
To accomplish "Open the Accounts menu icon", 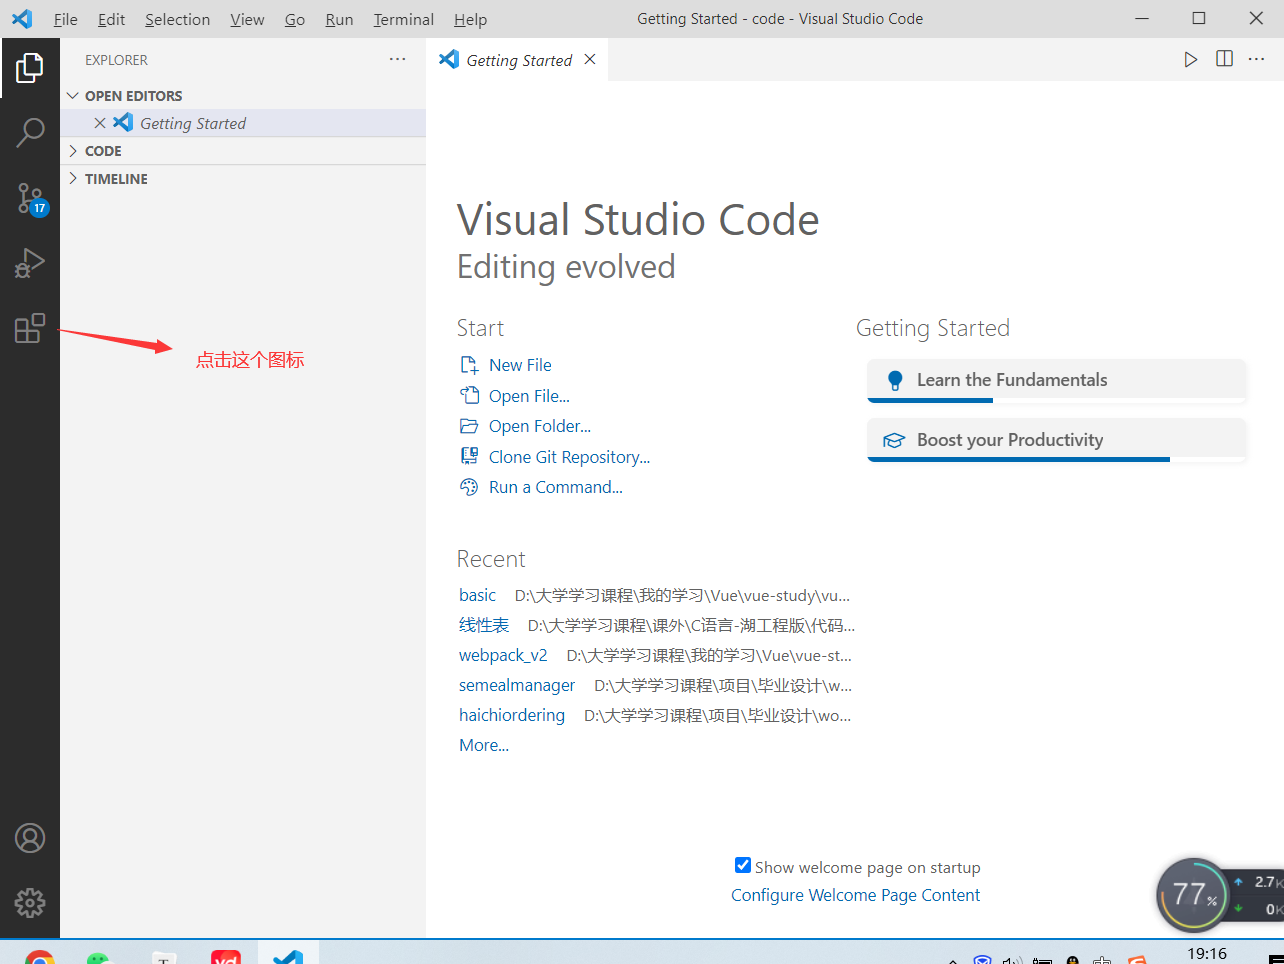I will tap(30, 838).
